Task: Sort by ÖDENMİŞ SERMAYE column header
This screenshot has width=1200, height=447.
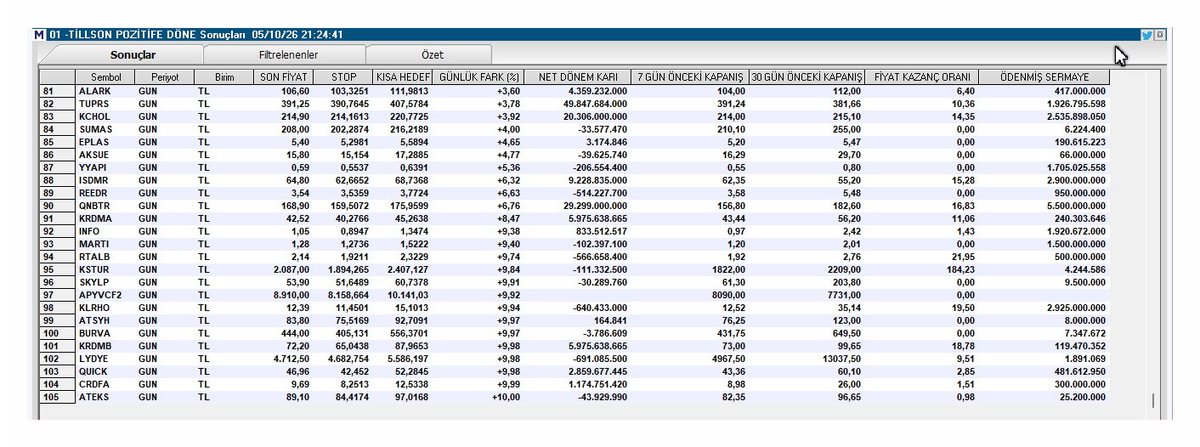Action: (x=1042, y=77)
